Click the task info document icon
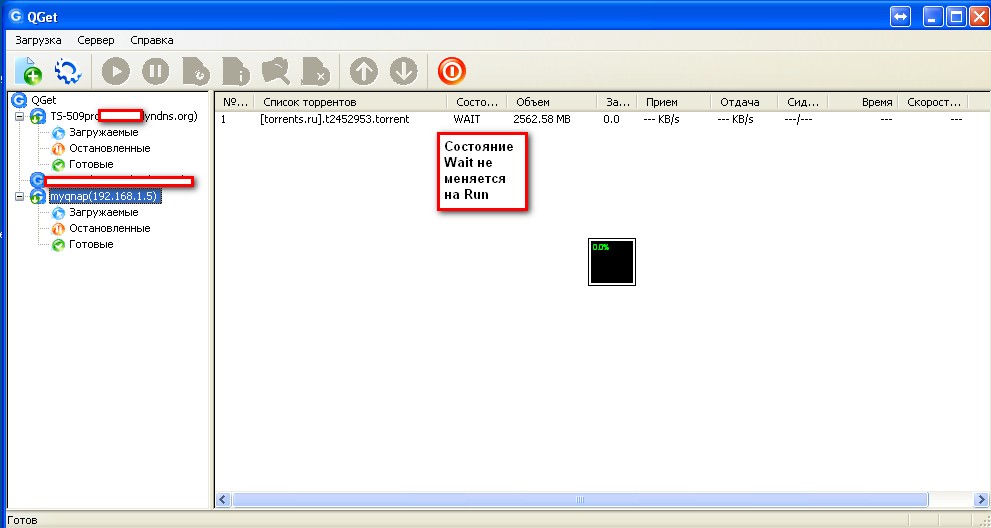This screenshot has width=991, height=528. [236, 71]
